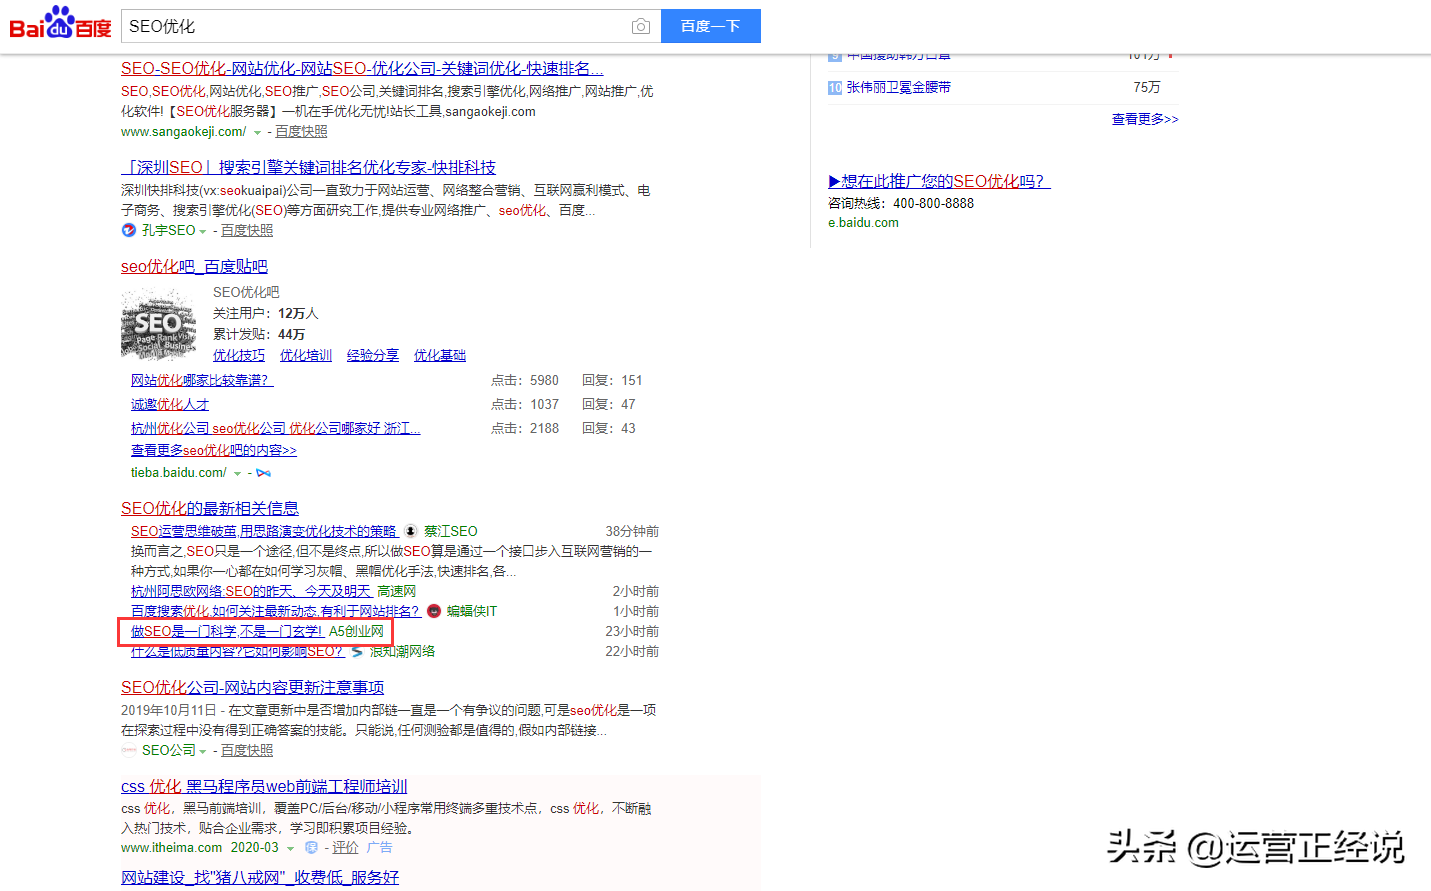Click 高速网 source name
The width and height of the screenshot is (1431, 891).
397,591
